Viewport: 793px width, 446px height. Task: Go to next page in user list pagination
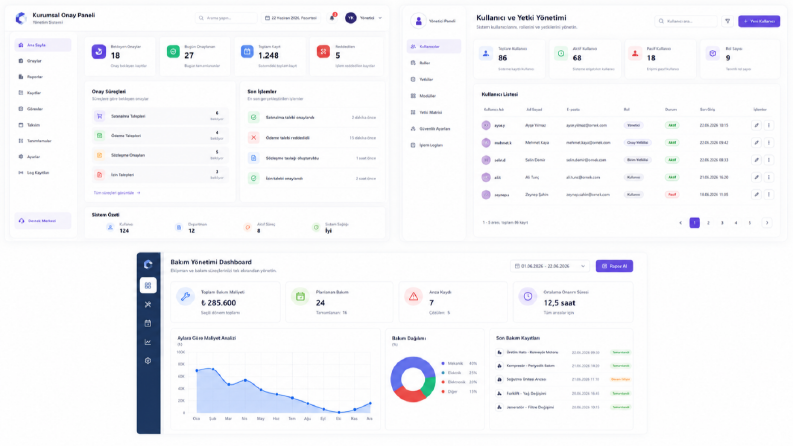[x=767, y=222]
